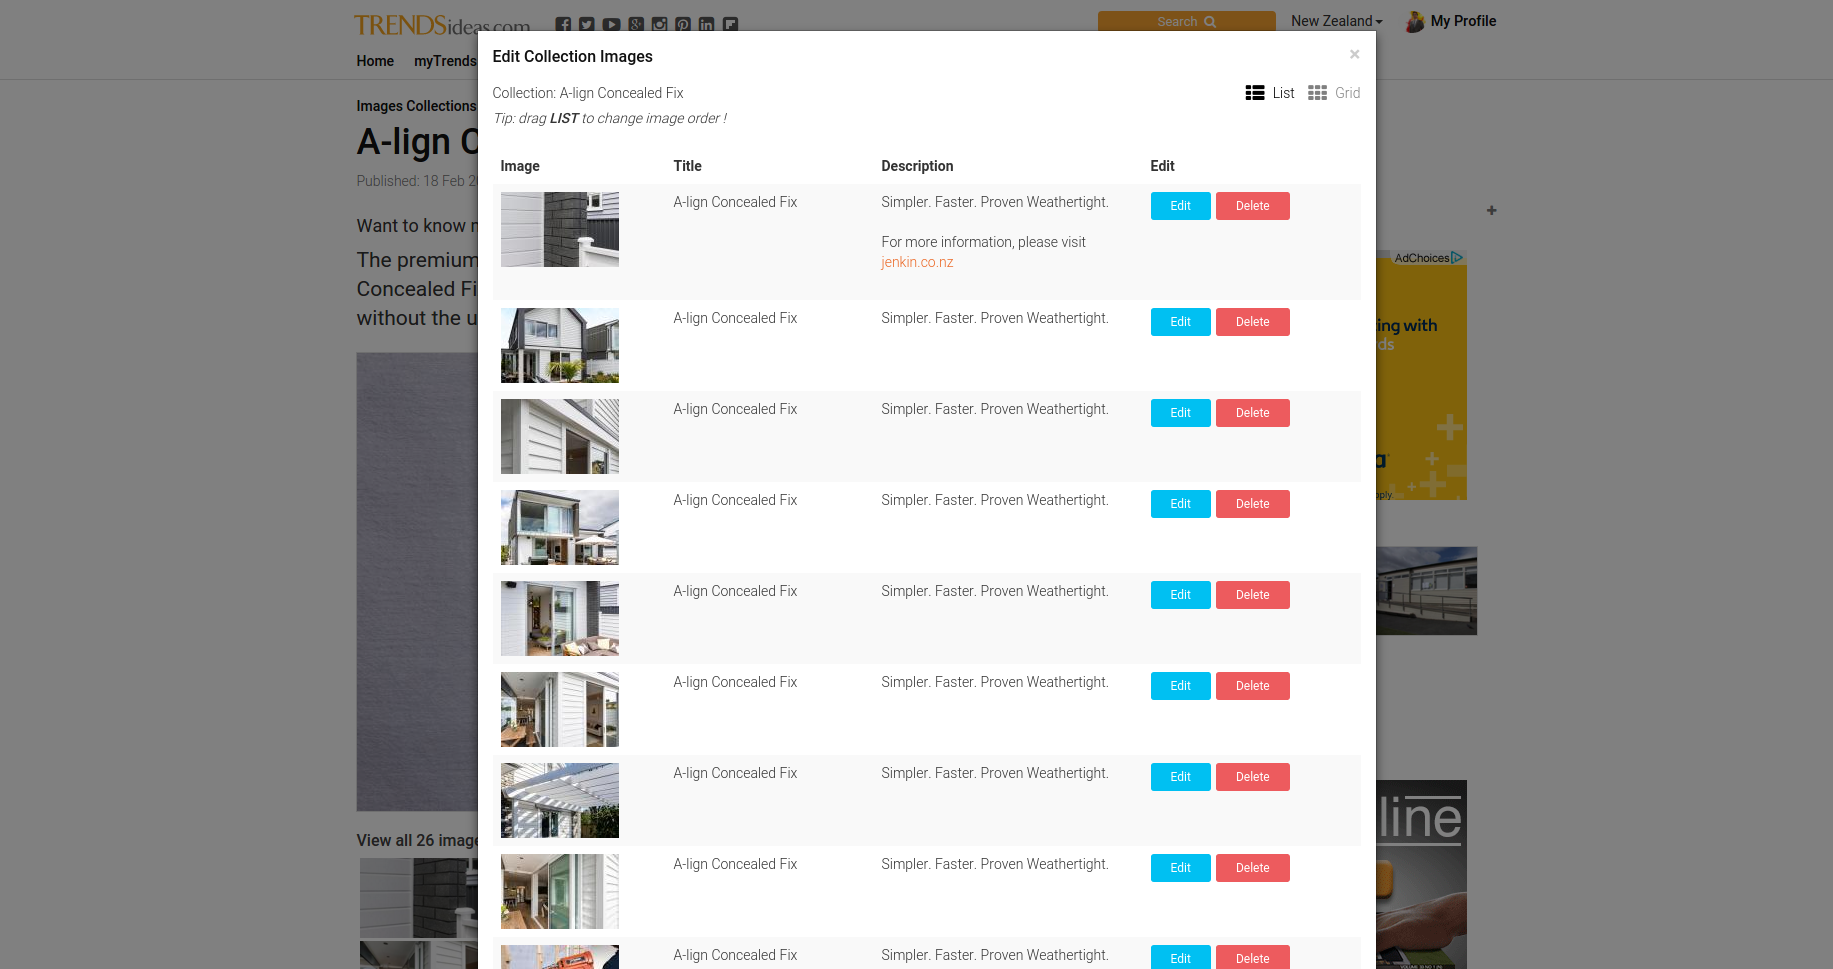Open the Instagram social icon
Screen dimensions: 1833x969
coord(659,24)
